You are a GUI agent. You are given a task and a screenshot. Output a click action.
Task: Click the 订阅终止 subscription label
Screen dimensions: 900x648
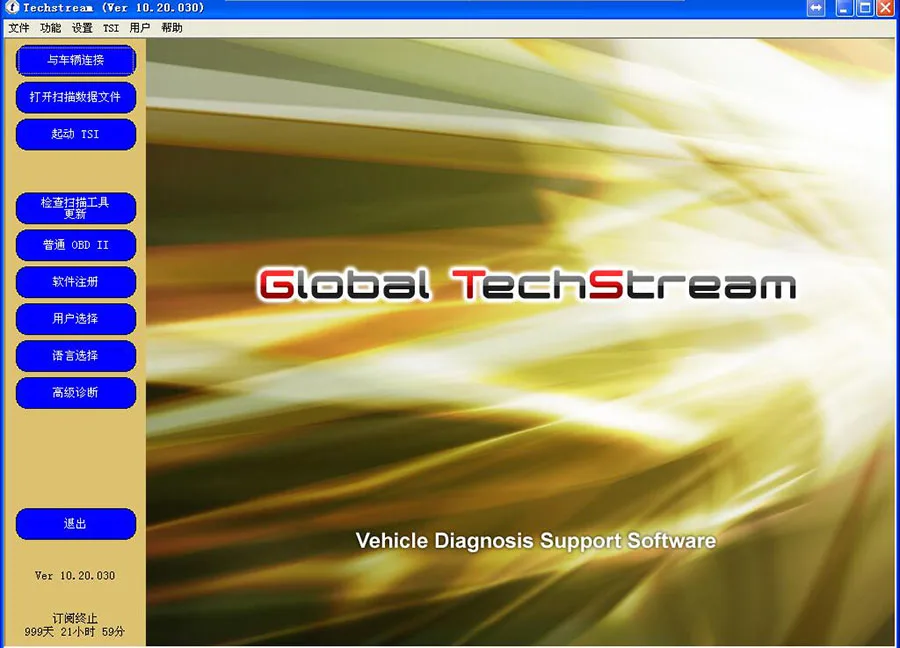tap(75, 618)
